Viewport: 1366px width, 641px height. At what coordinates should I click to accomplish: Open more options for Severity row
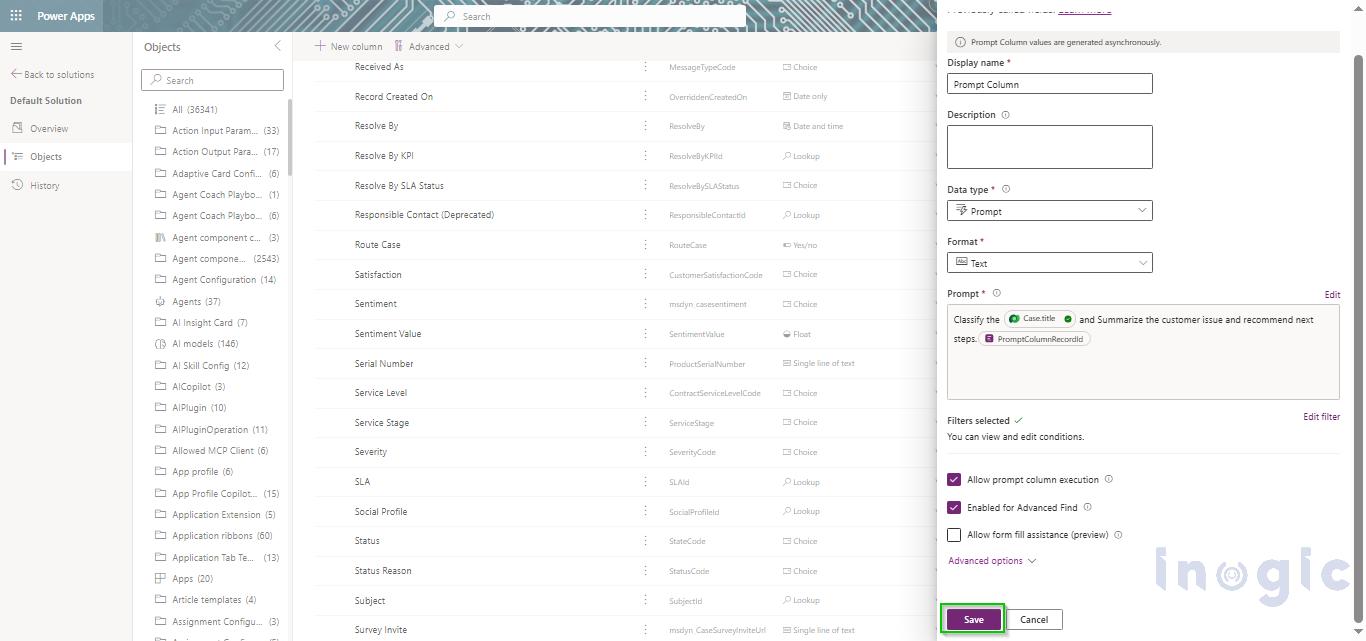tap(645, 452)
